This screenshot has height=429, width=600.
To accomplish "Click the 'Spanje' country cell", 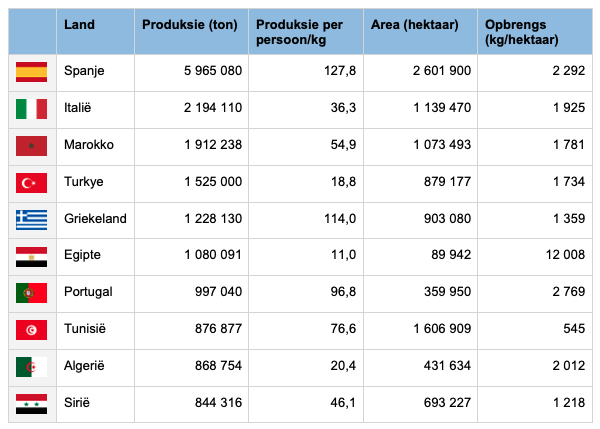I will tap(84, 71).
